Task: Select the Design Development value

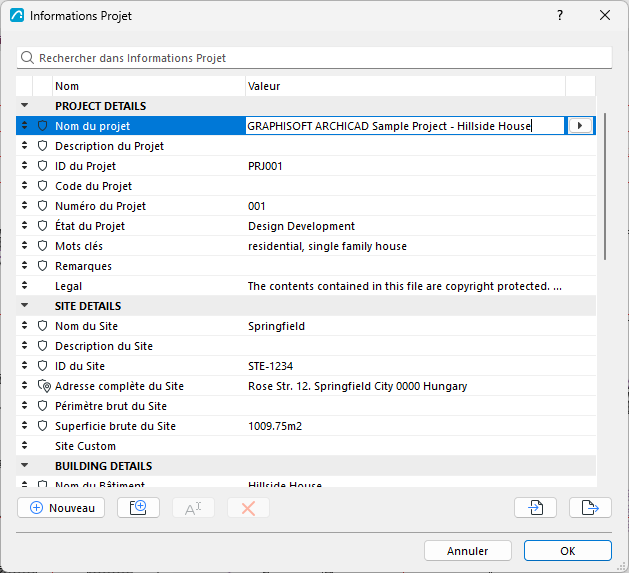Action: pos(301,226)
